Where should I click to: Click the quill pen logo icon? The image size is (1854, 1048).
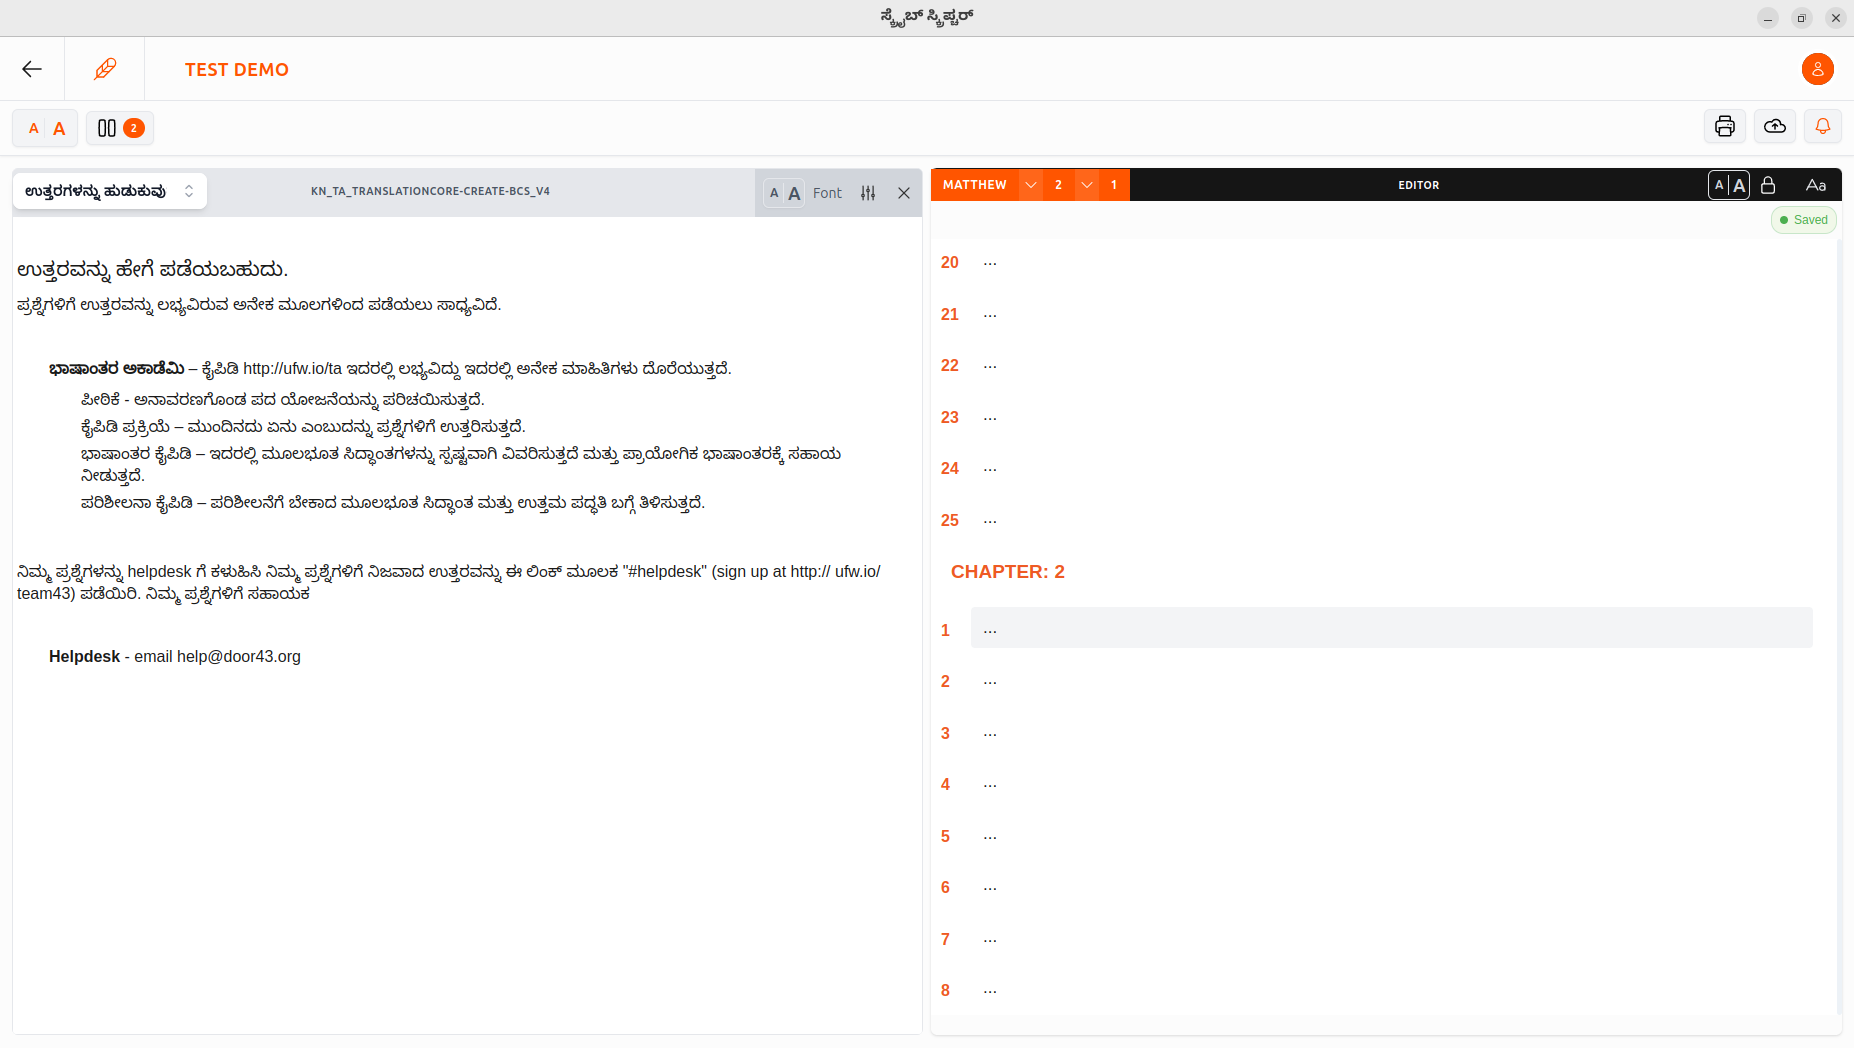105,68
